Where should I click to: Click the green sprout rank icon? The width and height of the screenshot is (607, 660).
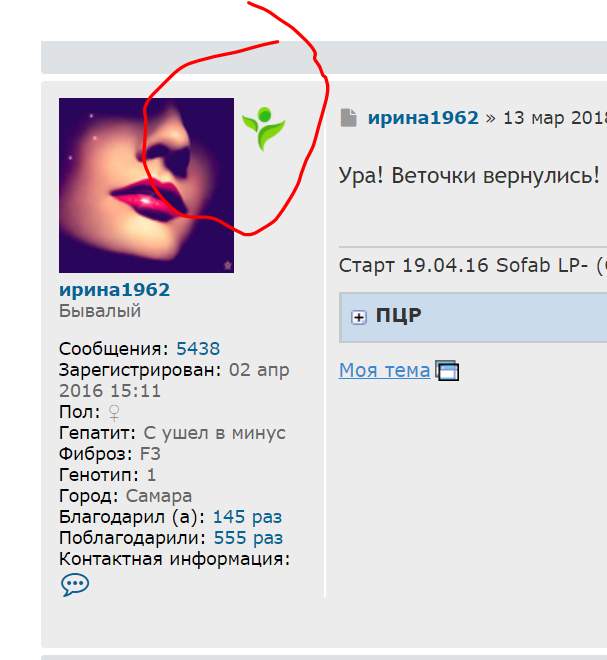[x=264, y=129]
